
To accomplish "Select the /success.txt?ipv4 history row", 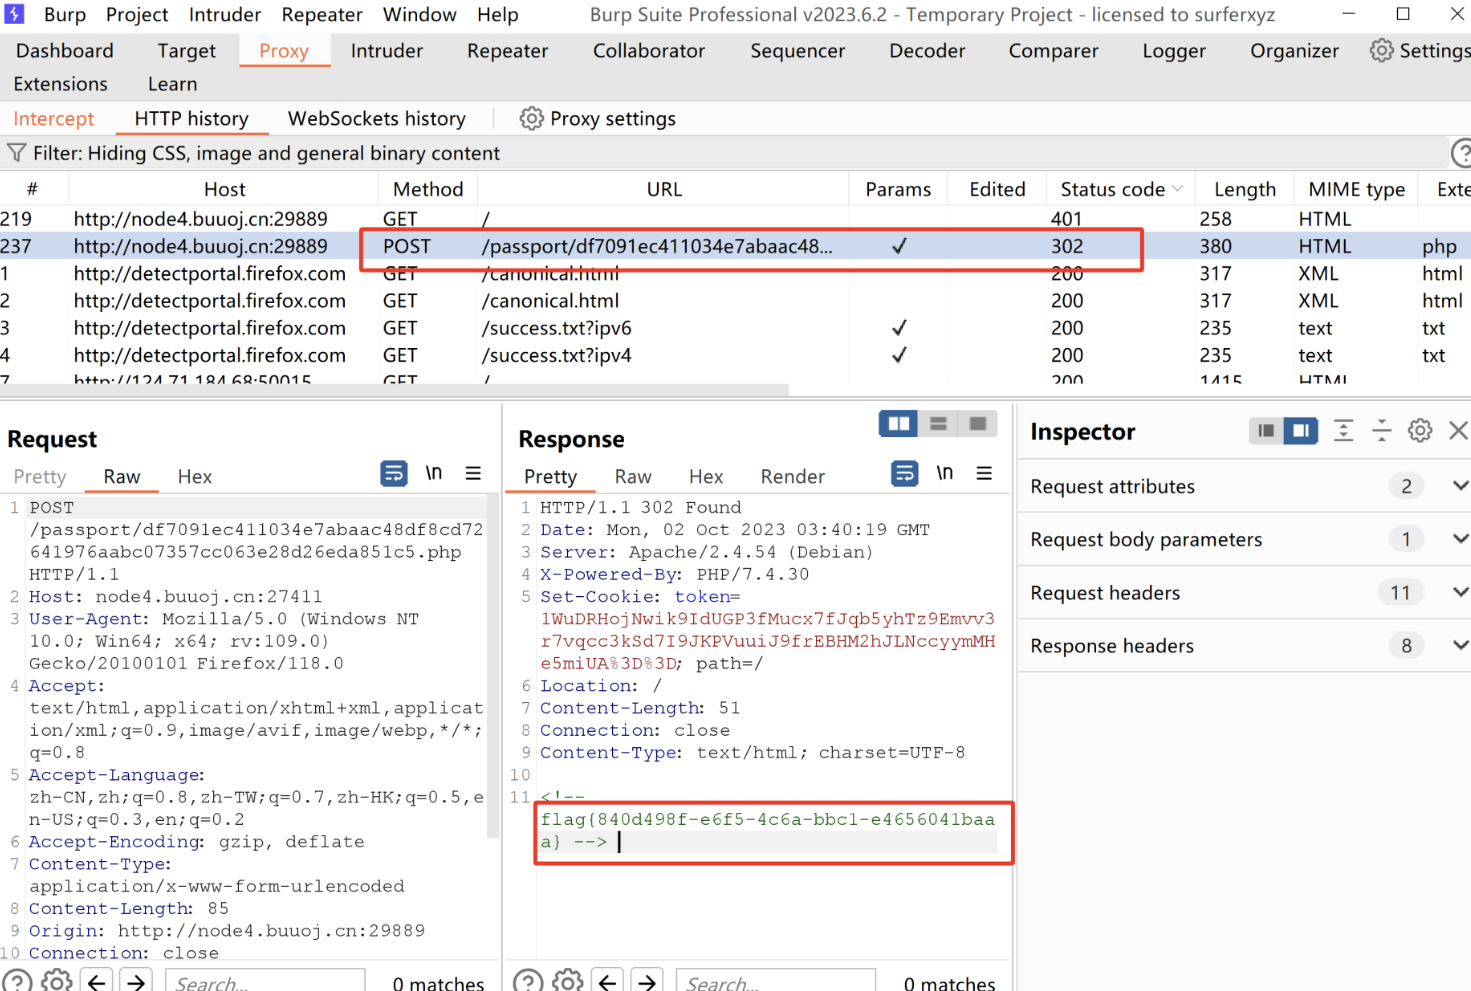I will (x=735, y=355).
